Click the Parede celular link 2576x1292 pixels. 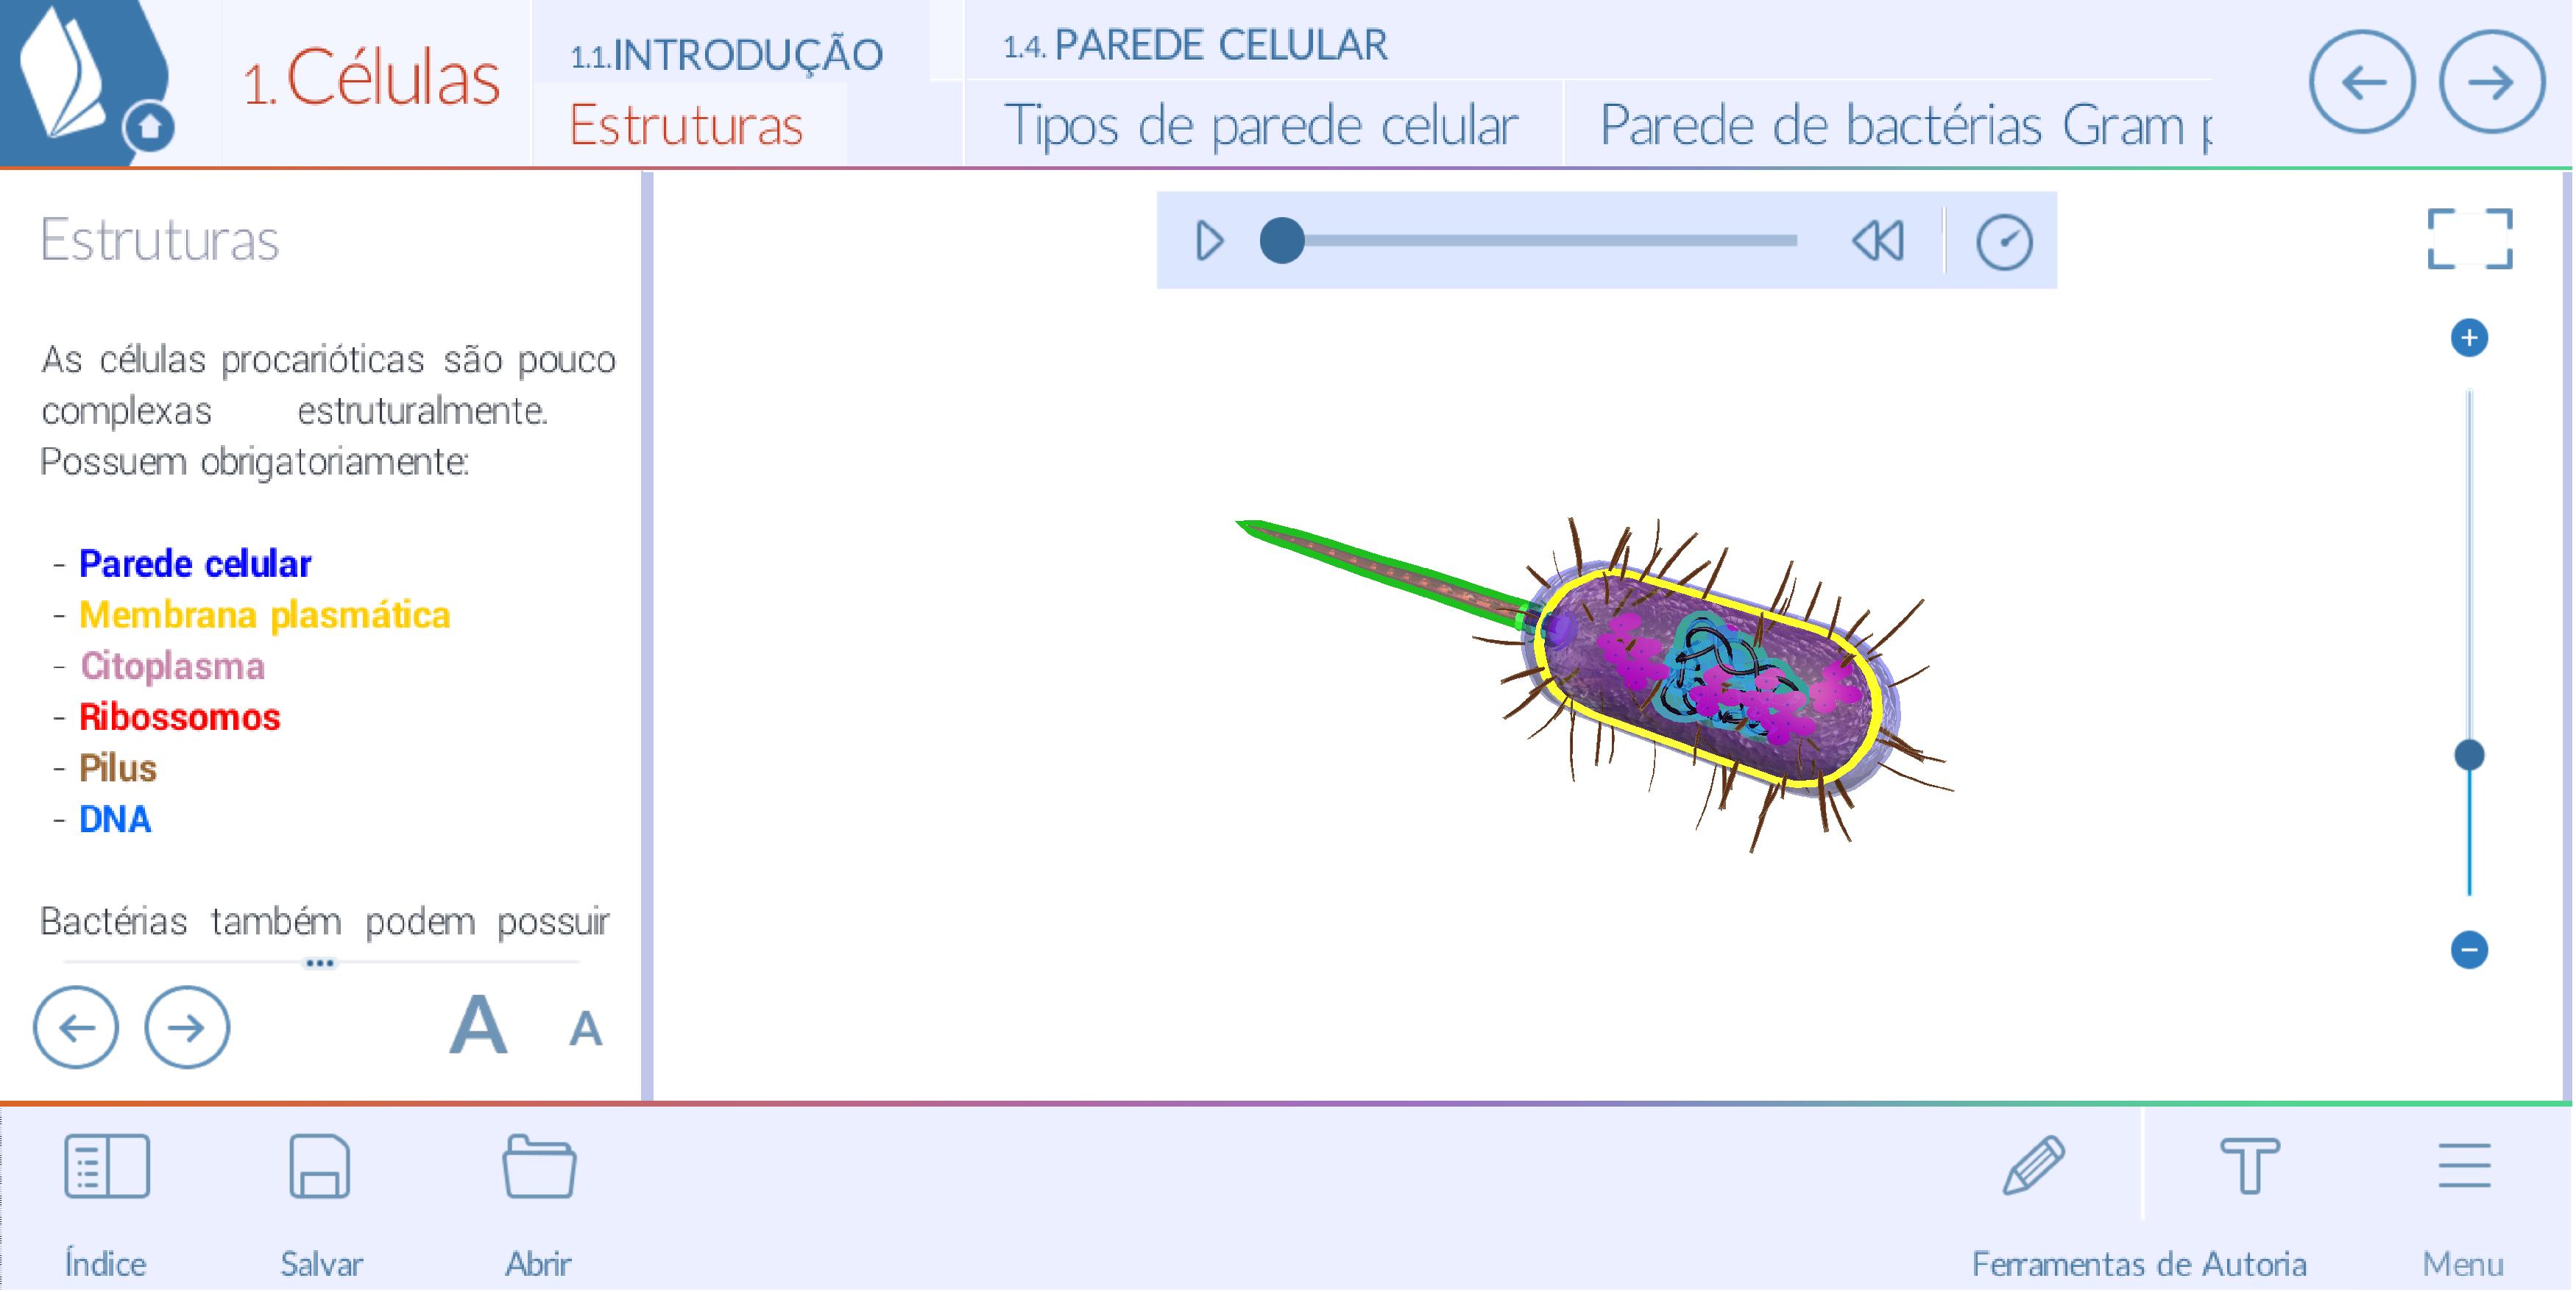pos(195,564)
